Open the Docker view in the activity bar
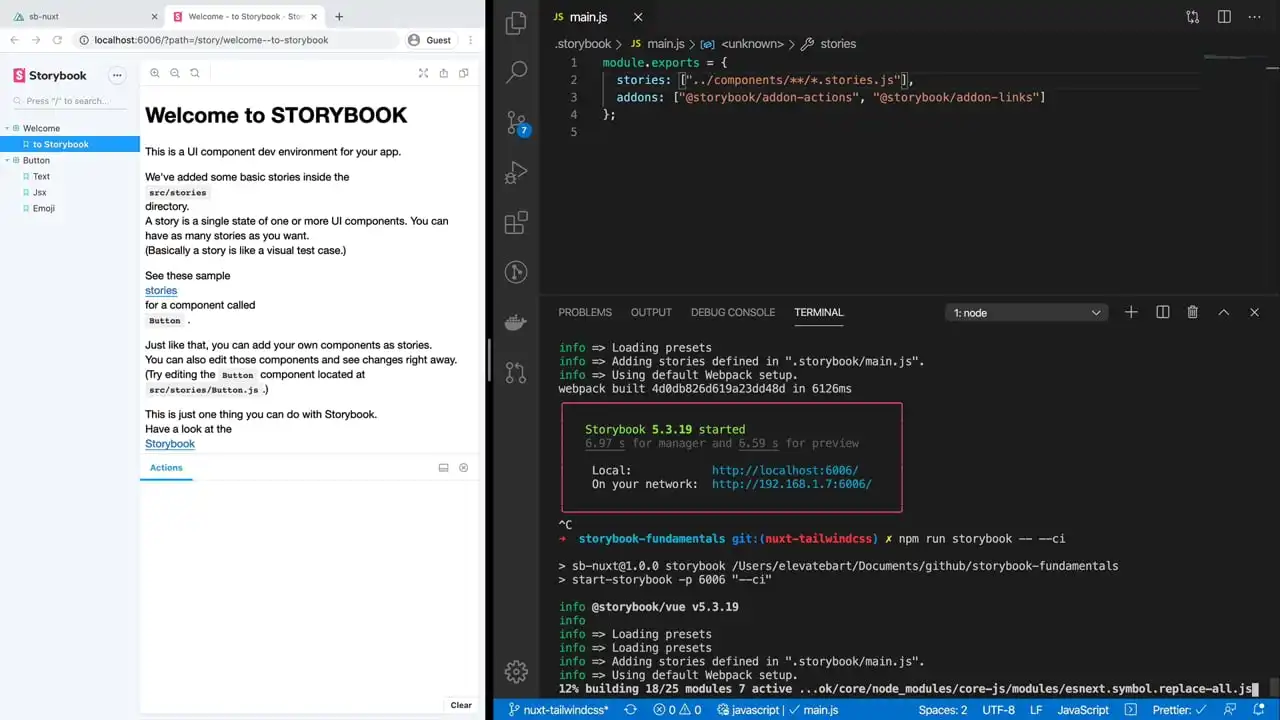Image resolution: width=1280 pixels, height=720 pixels. (516, 323)
